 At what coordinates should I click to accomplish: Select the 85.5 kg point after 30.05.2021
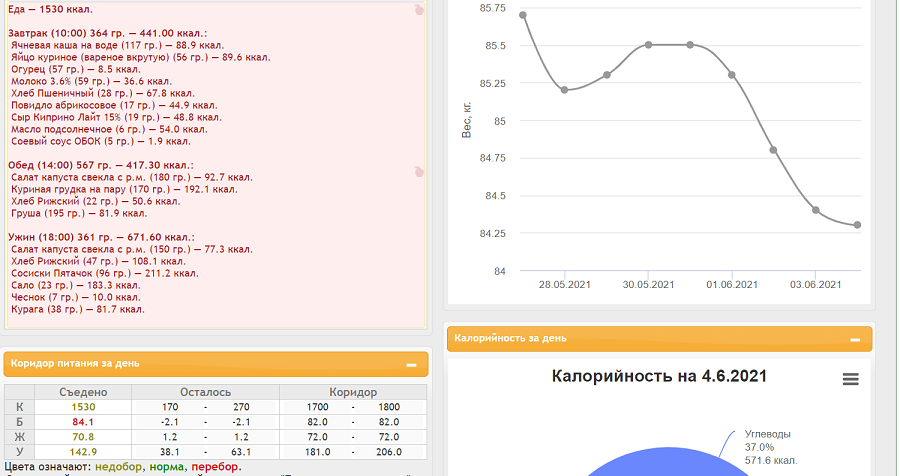[x=690, y=45]
